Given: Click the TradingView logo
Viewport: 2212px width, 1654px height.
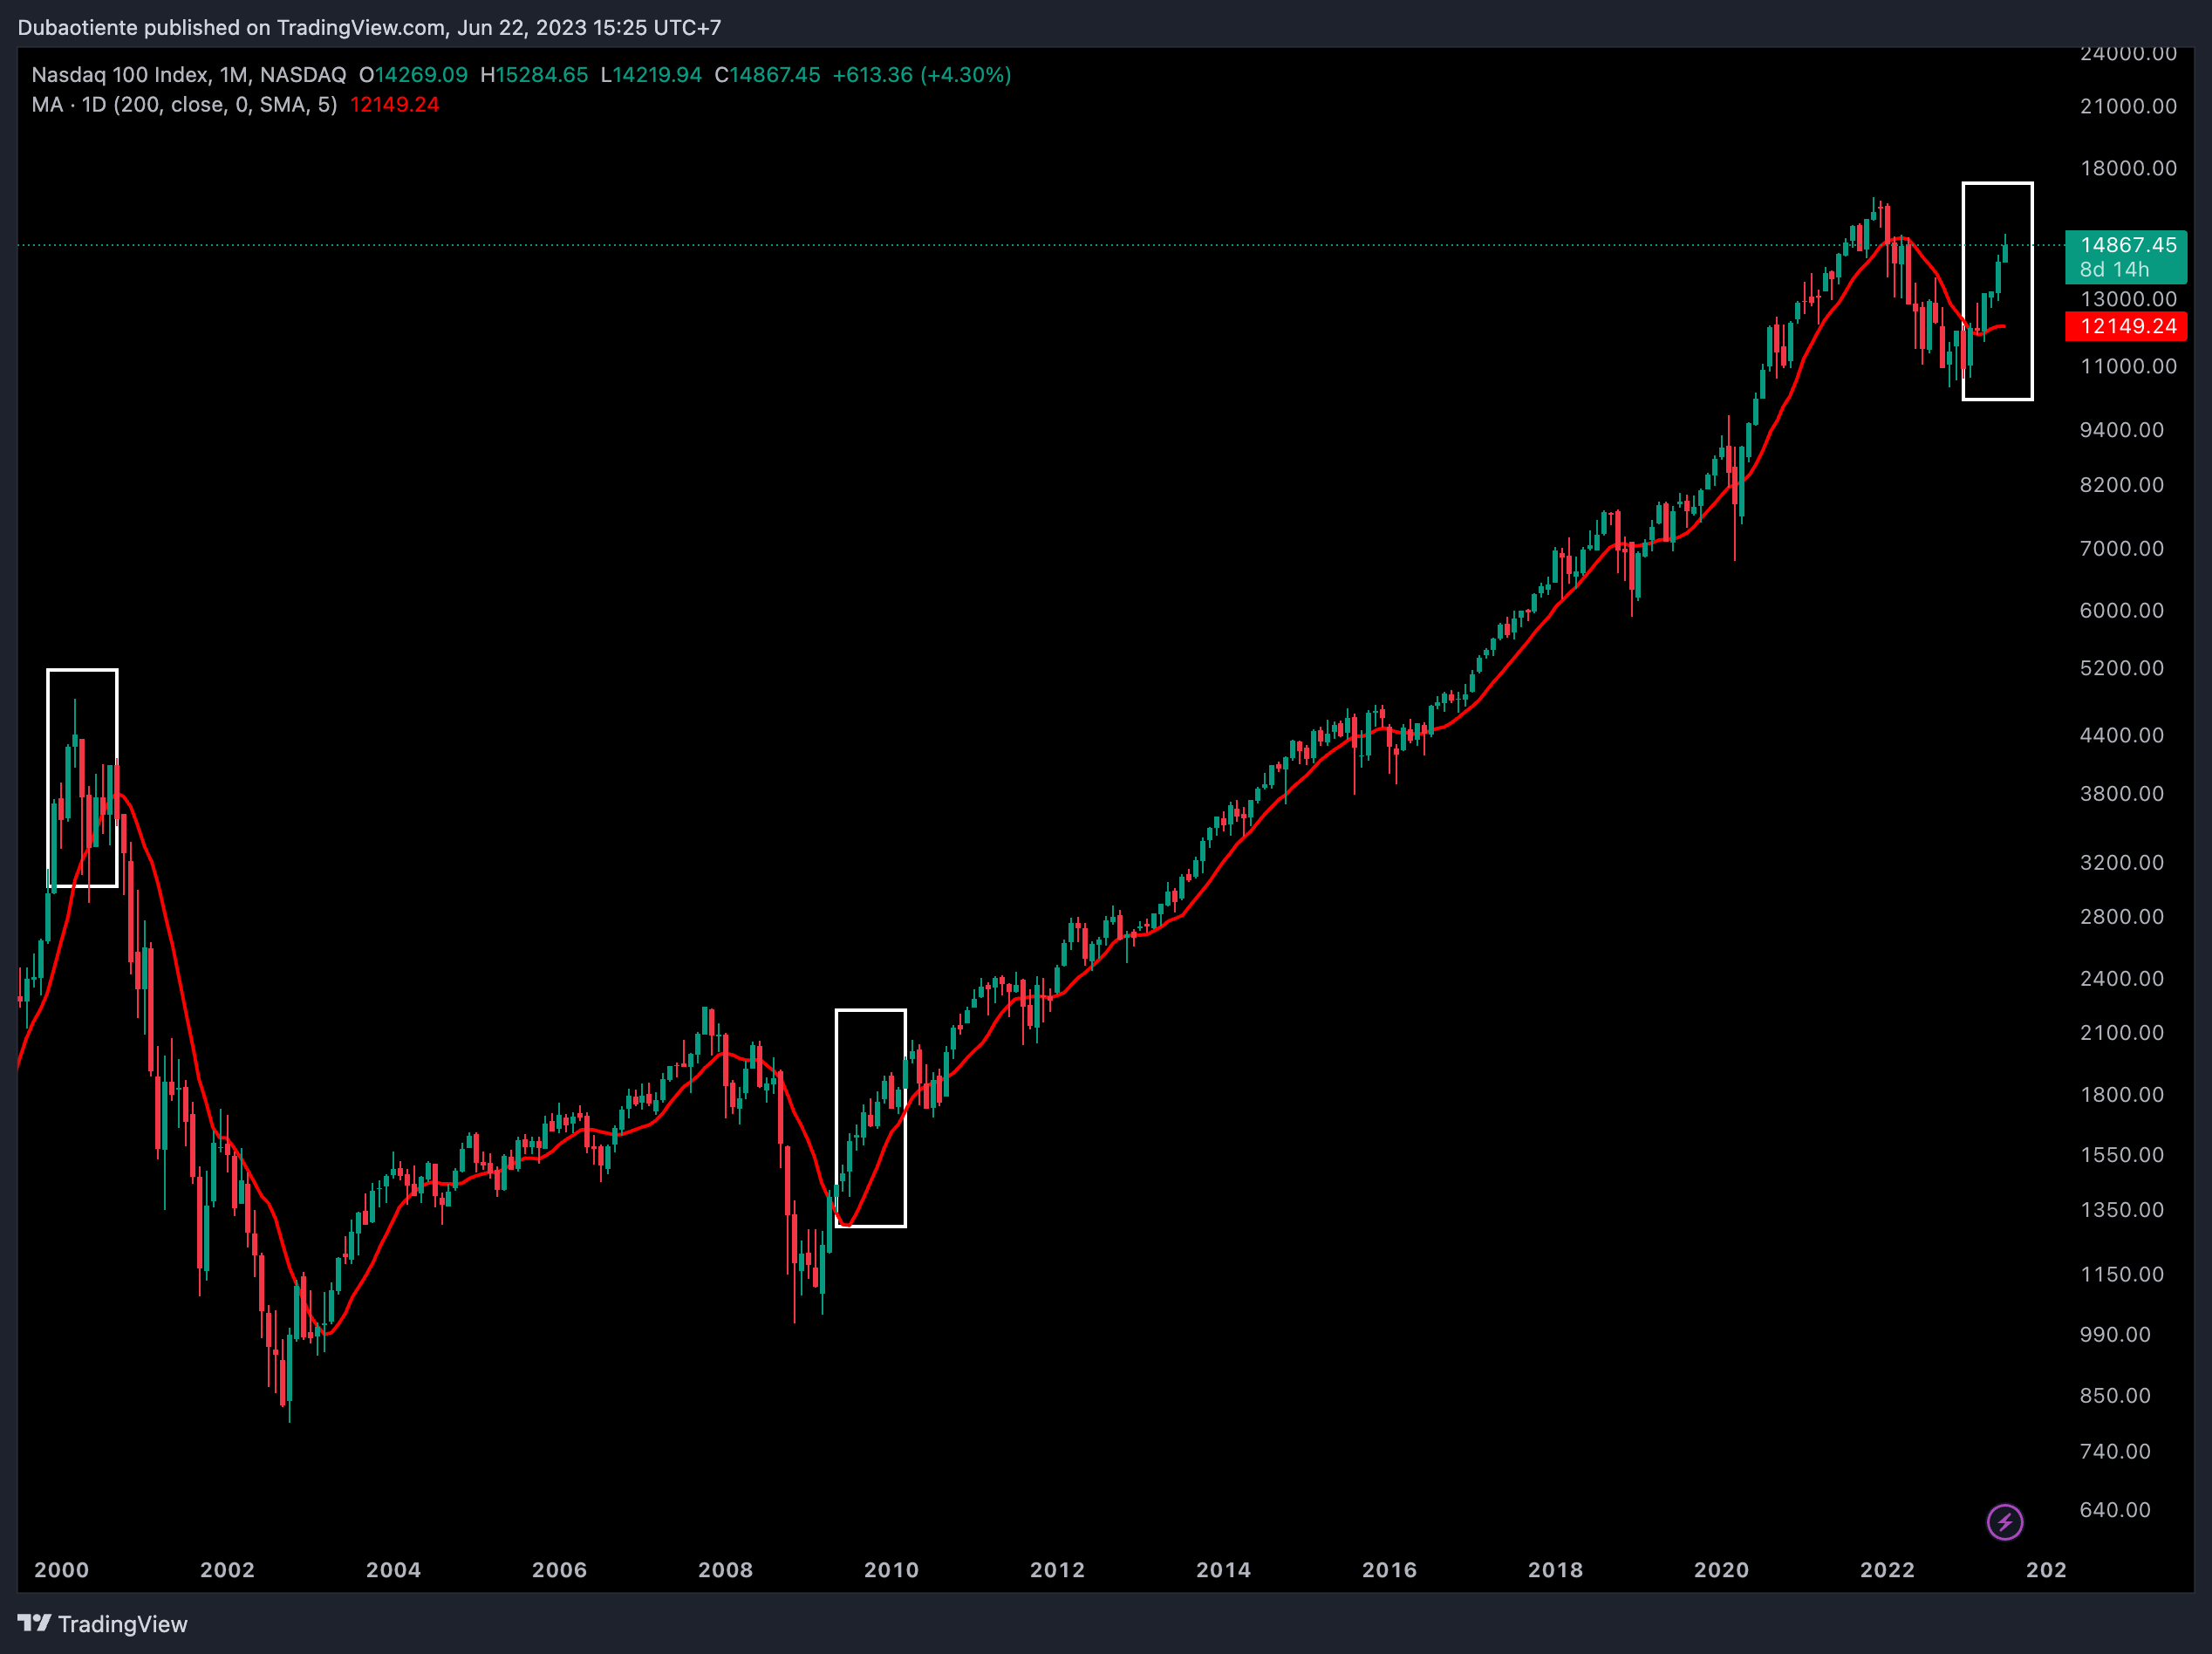Looking at the screenshot, I should (34, 1623).
